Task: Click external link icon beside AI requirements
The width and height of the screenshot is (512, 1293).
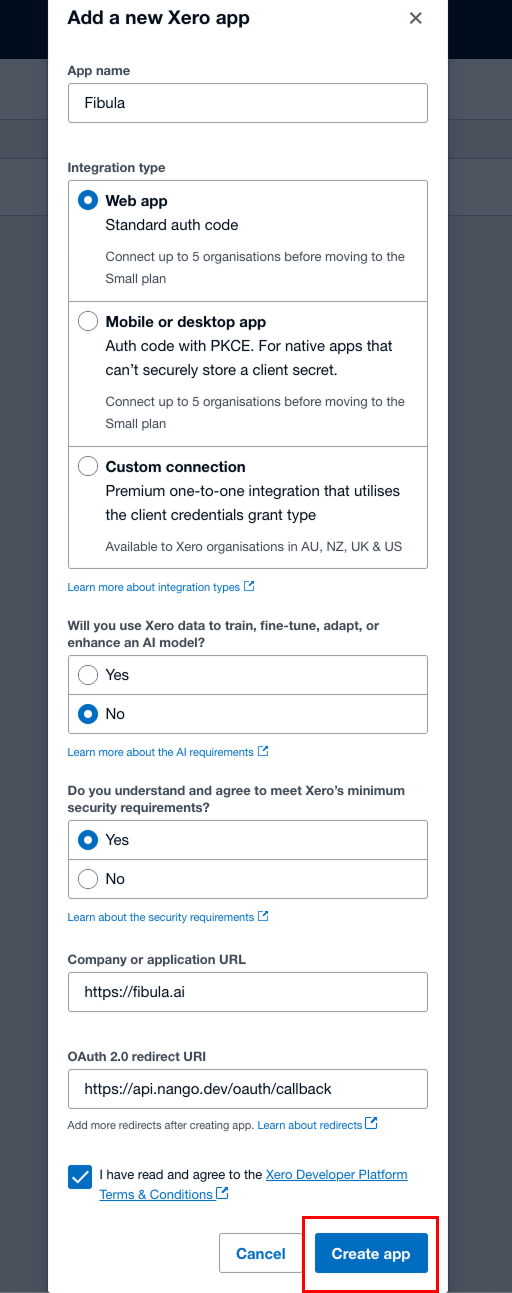Action: tap(263, 751)
